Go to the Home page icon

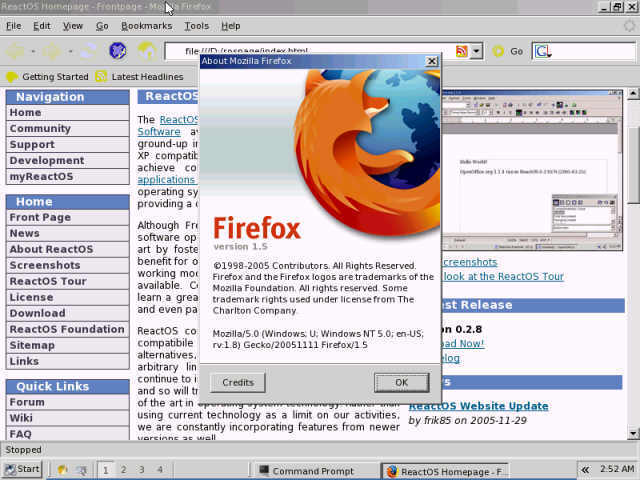(x=147, y=51)
